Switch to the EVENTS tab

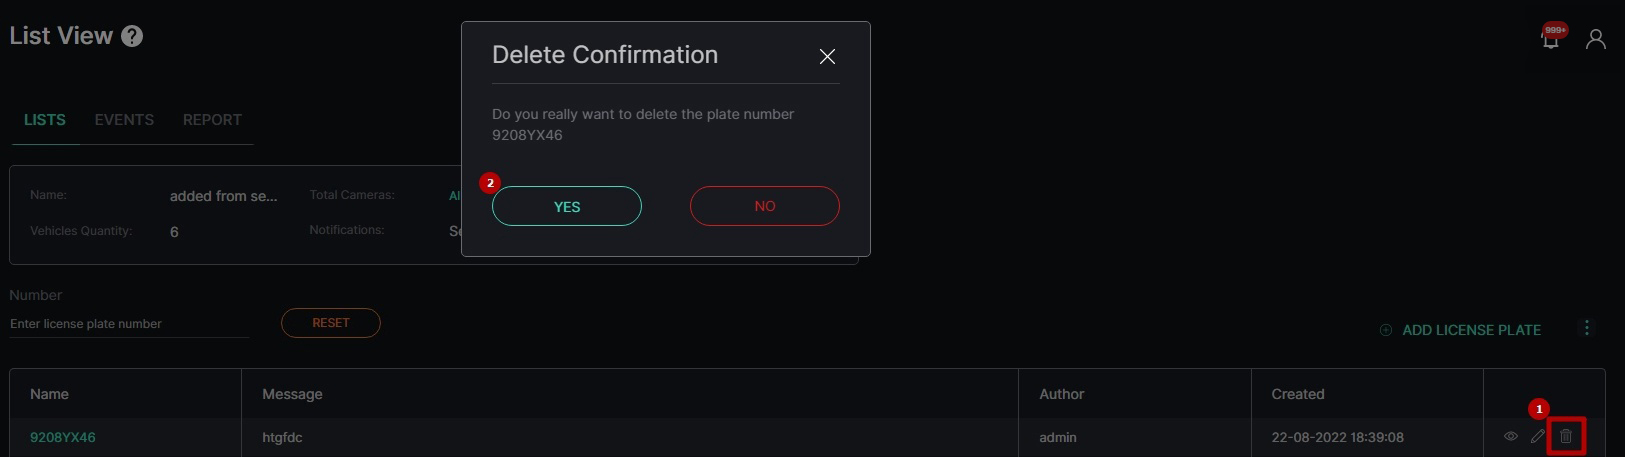(x=124, y=120)
